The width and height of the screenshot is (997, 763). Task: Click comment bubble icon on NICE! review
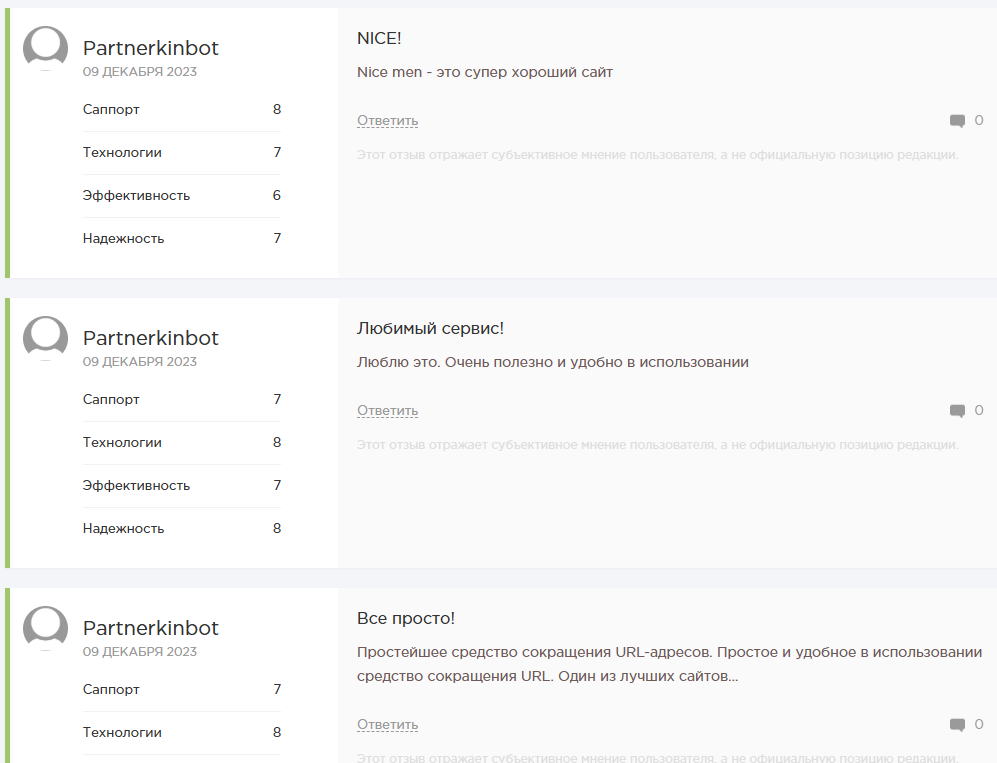(957, 121)
